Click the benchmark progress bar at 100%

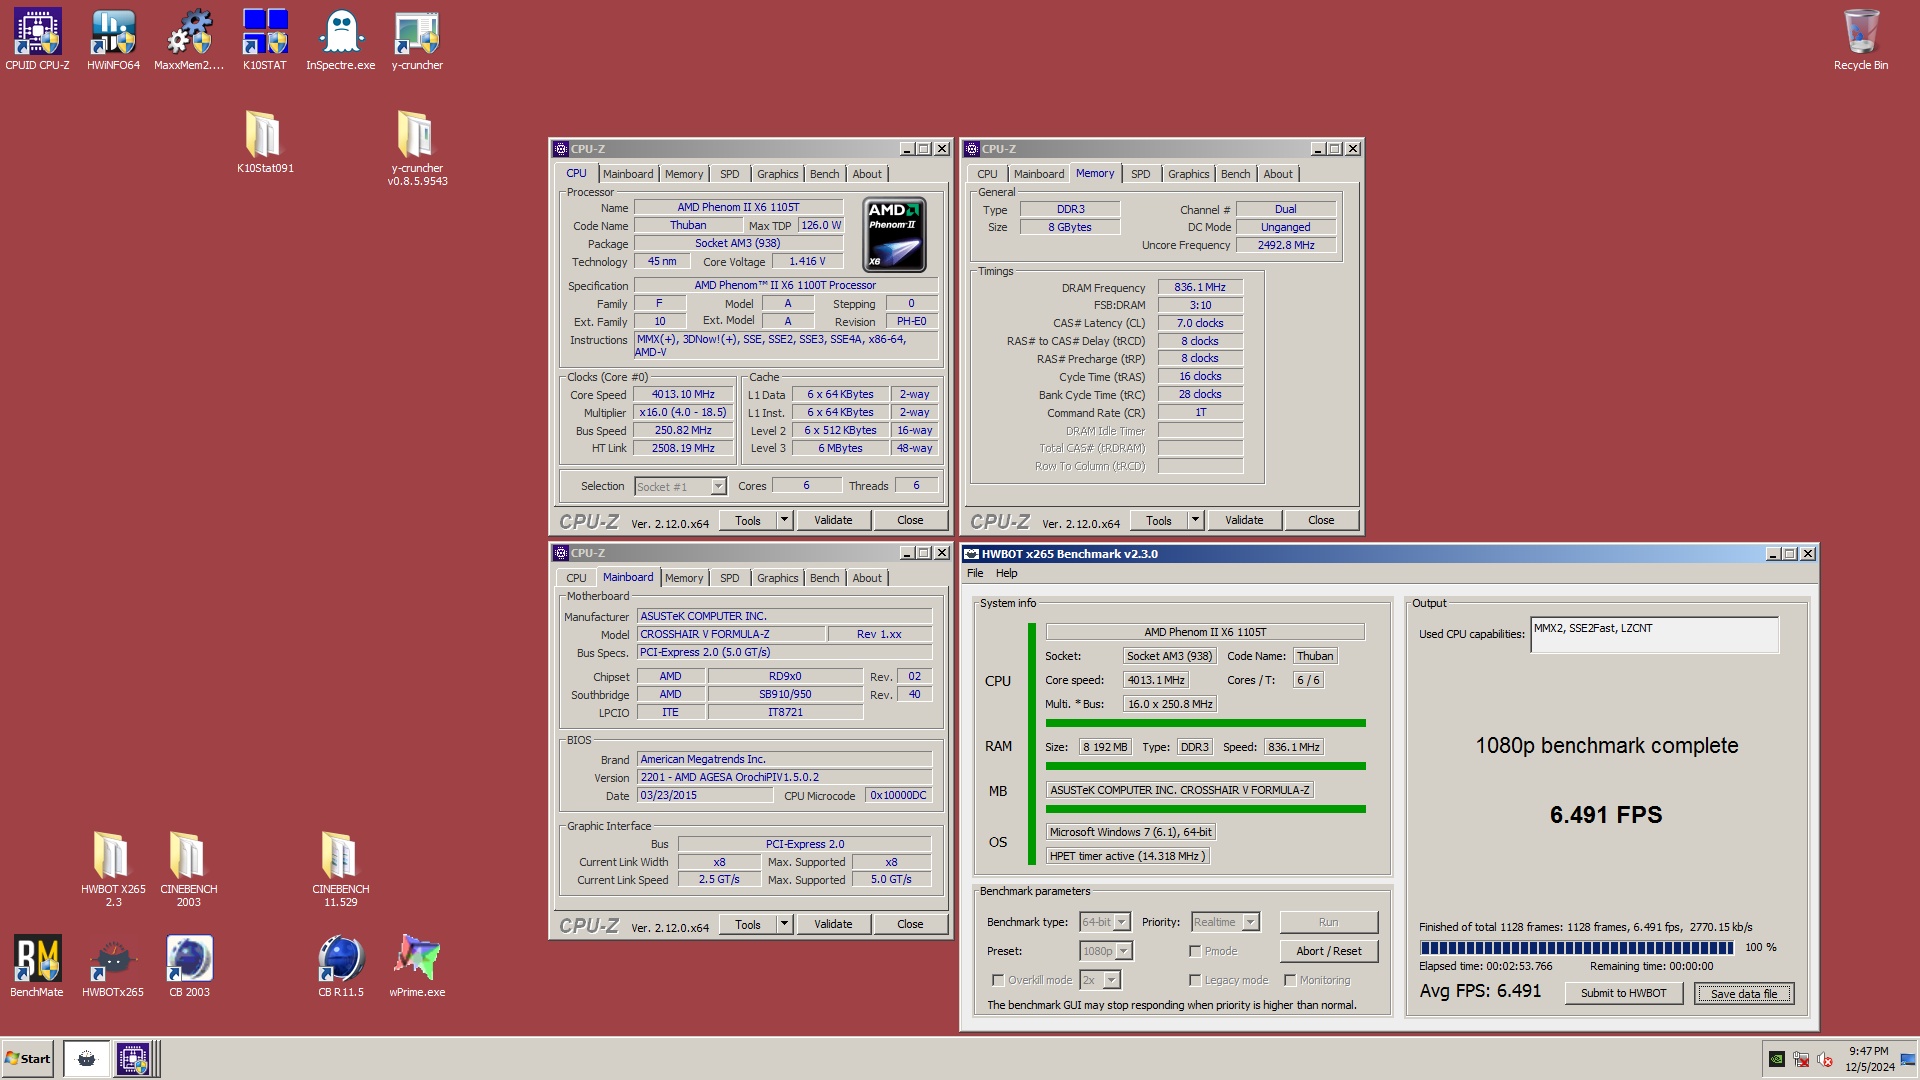click(1577, 947)
